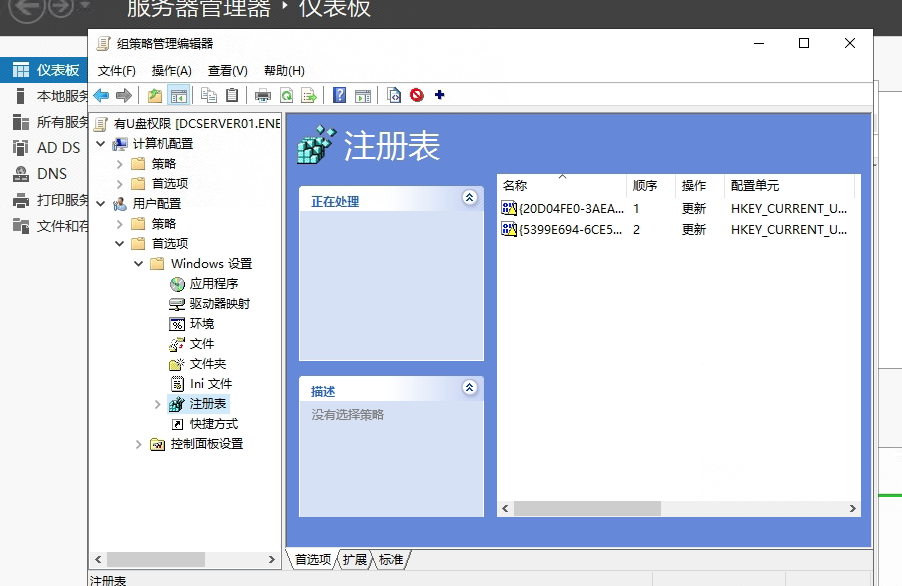Click the Print toolbar icon
Image resolution: width=902 pixels, height=586 pixels.
(x=263, y=95)
